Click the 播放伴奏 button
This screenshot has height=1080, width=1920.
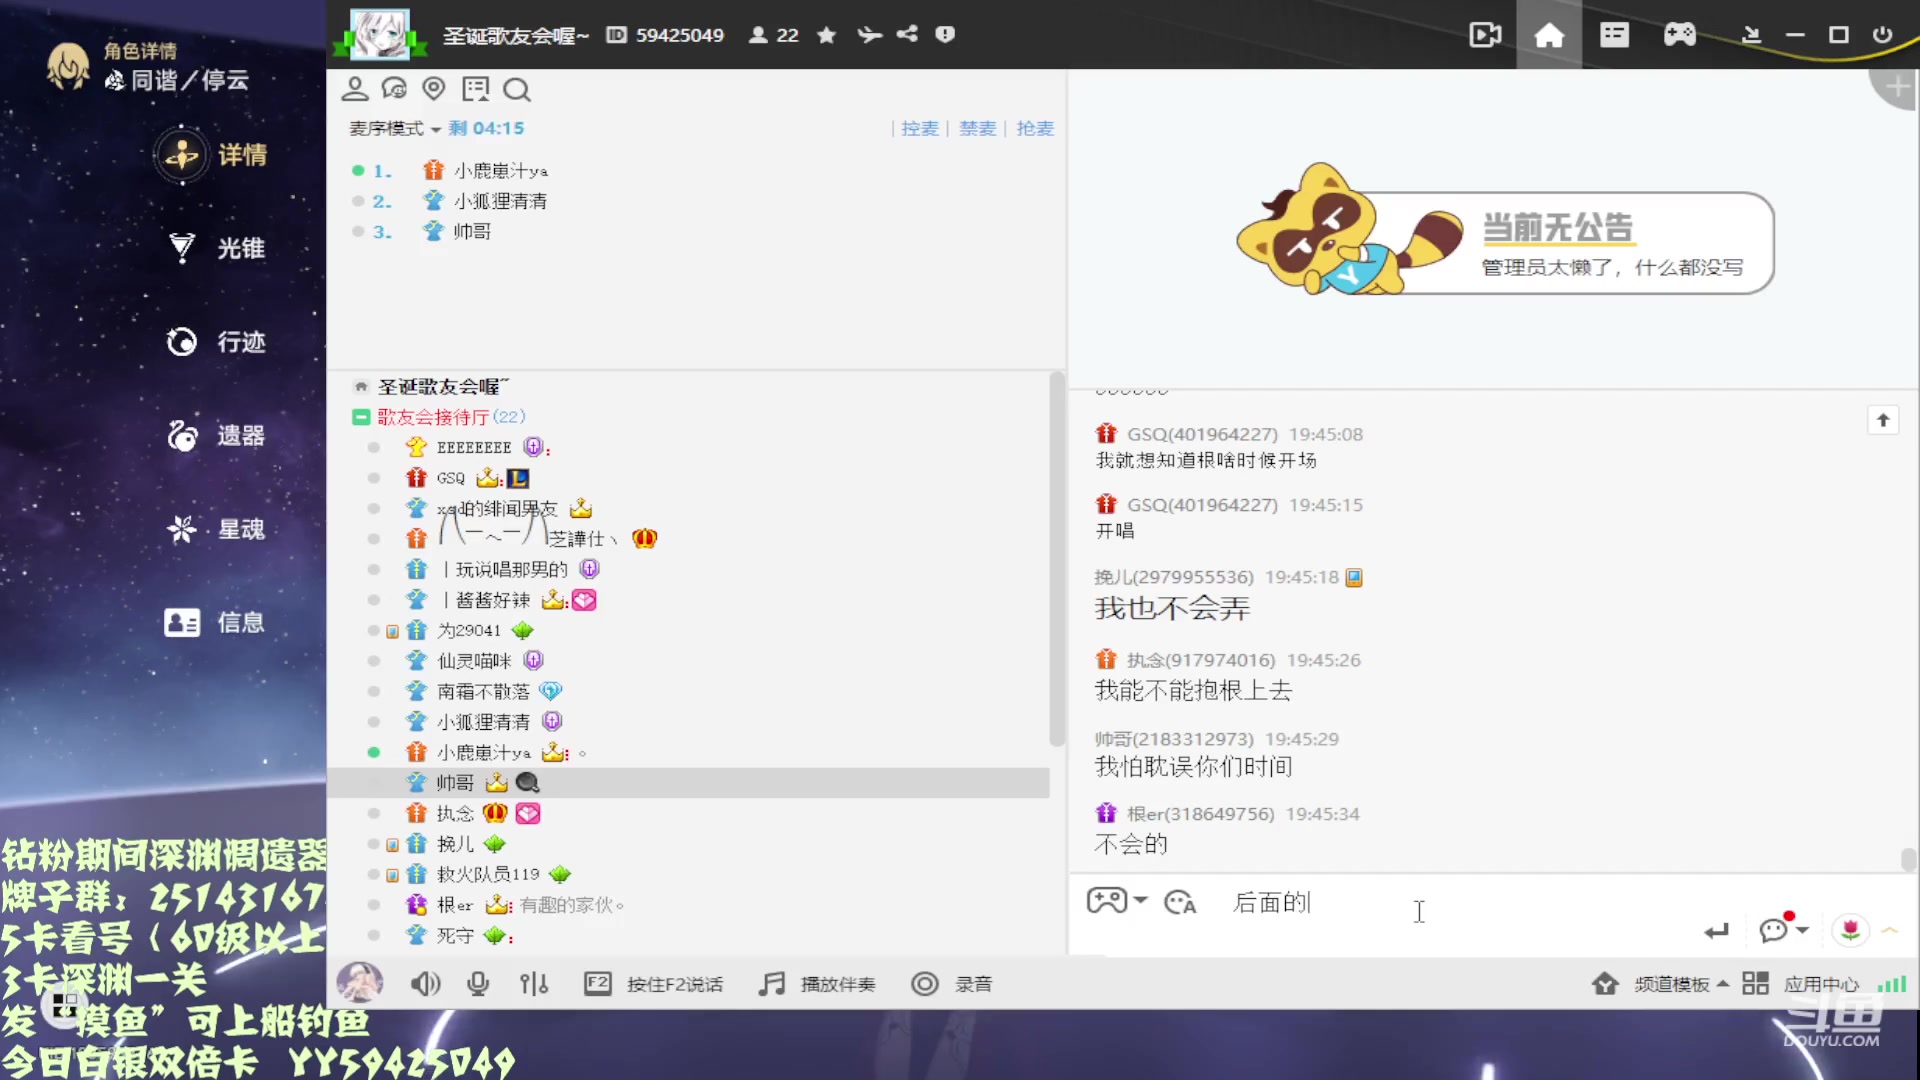[x=817, y=984]
